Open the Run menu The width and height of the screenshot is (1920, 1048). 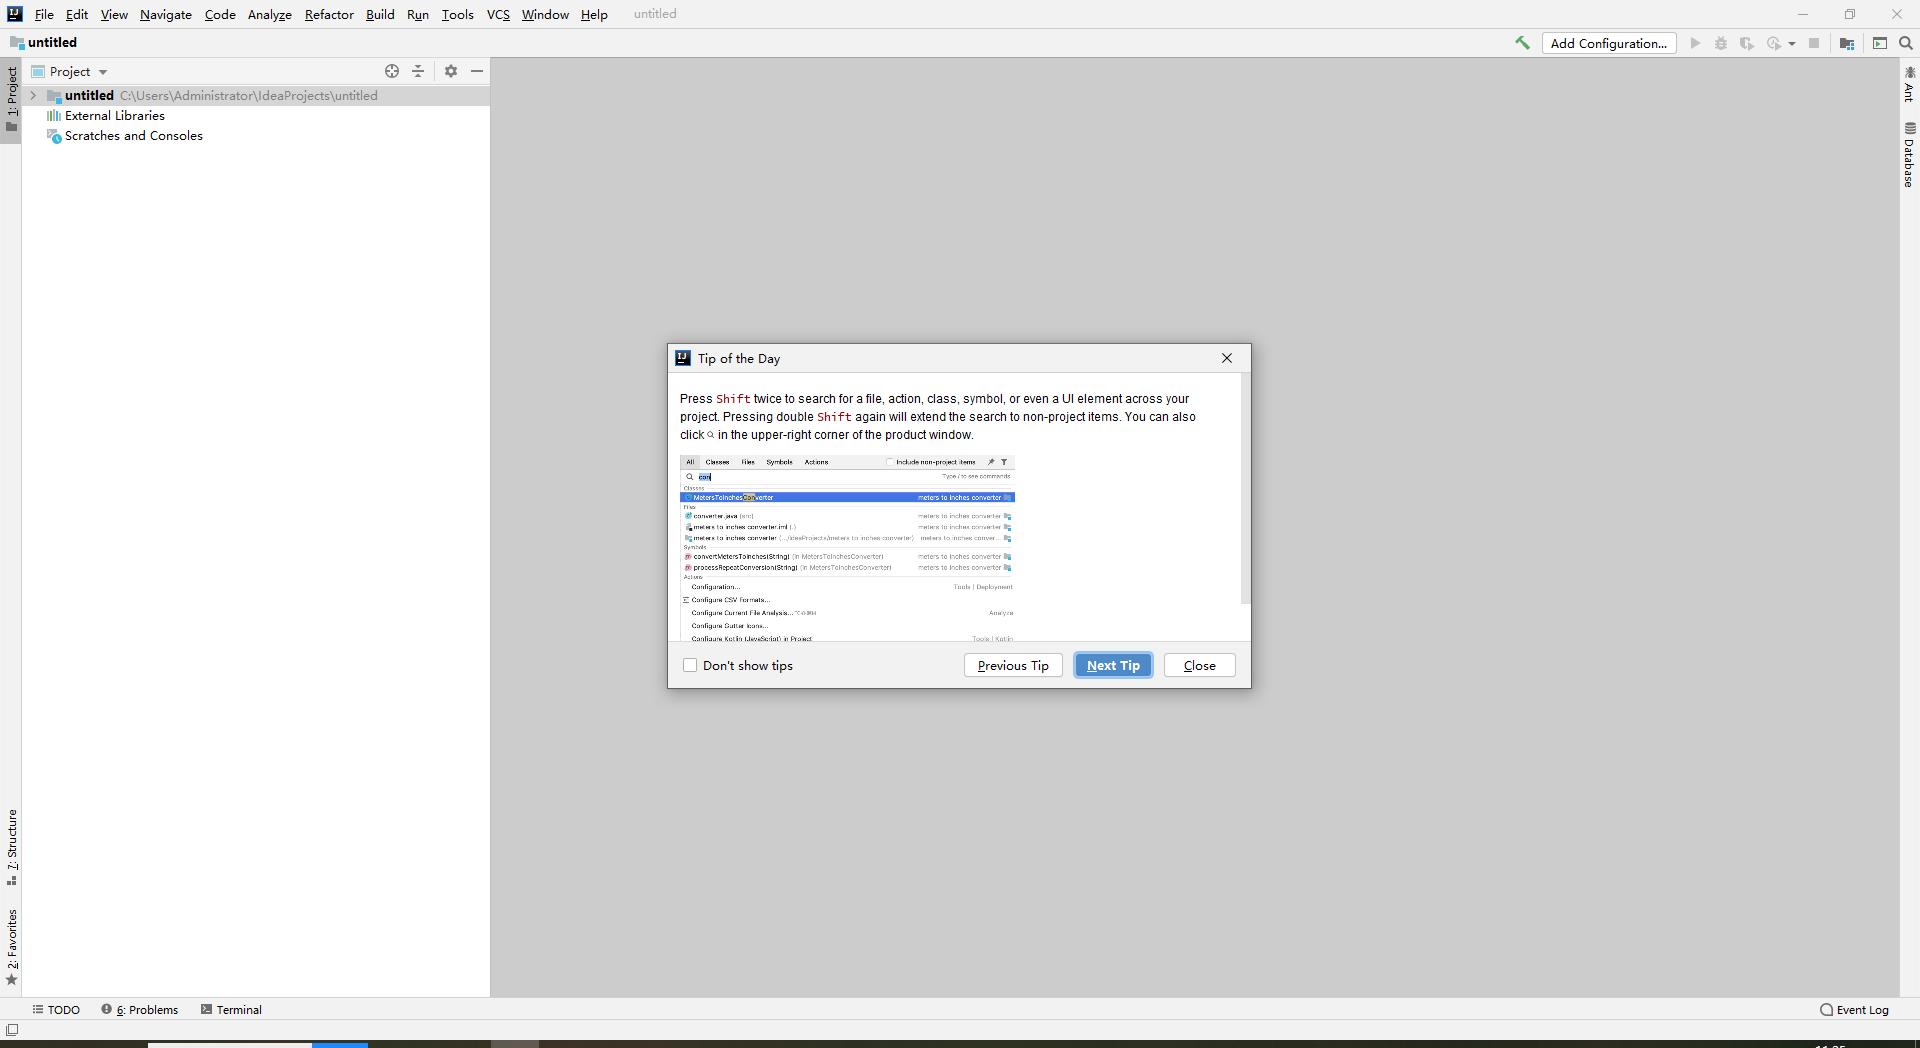coord(418,14)
